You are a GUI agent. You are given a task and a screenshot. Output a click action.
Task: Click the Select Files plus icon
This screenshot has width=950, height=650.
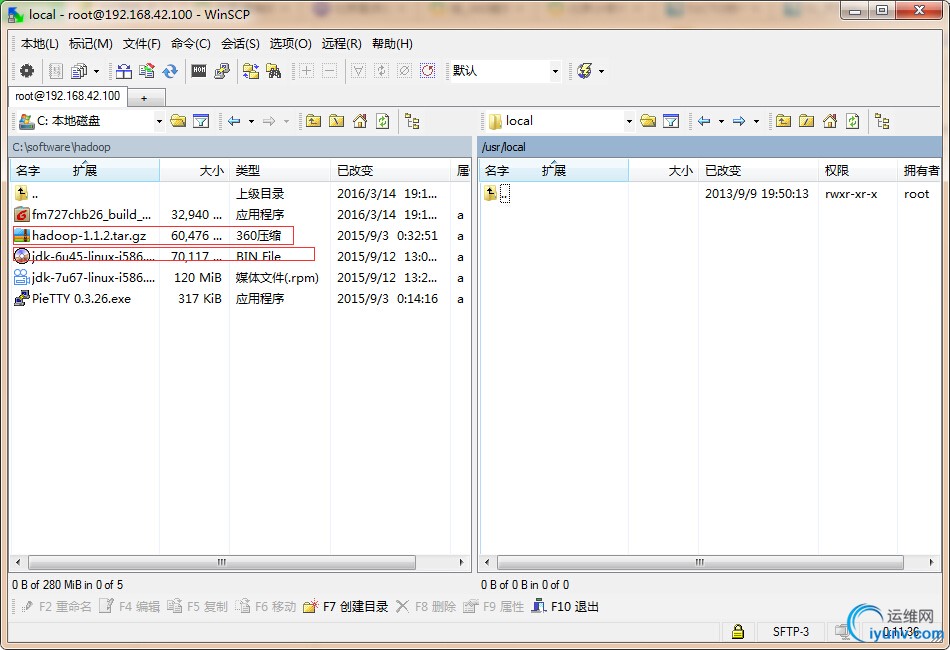(307, 71)
